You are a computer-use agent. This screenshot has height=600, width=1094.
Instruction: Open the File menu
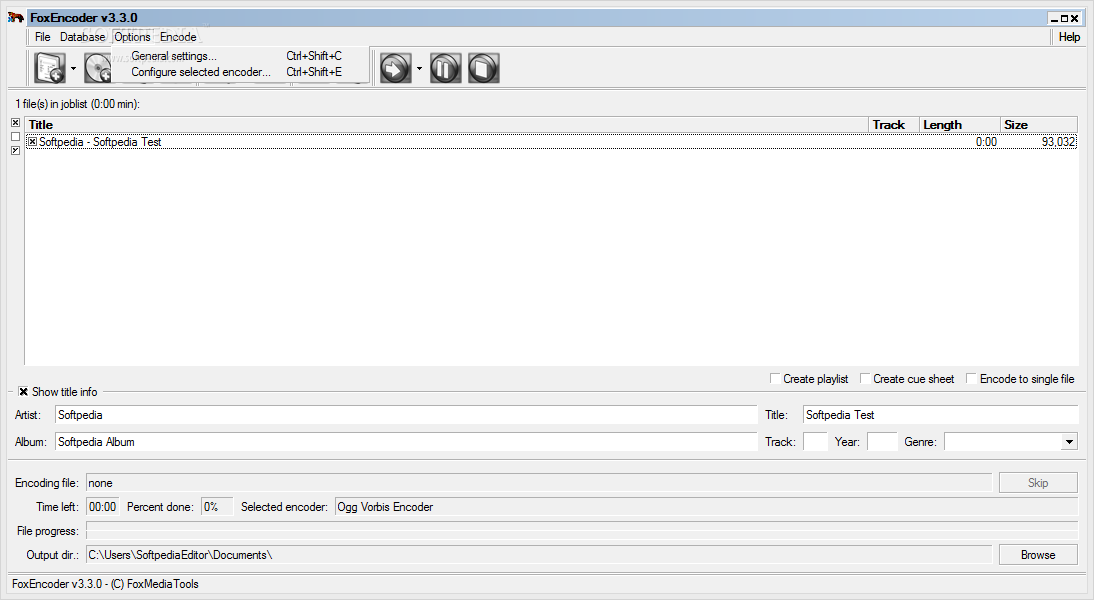coord(43,37)
